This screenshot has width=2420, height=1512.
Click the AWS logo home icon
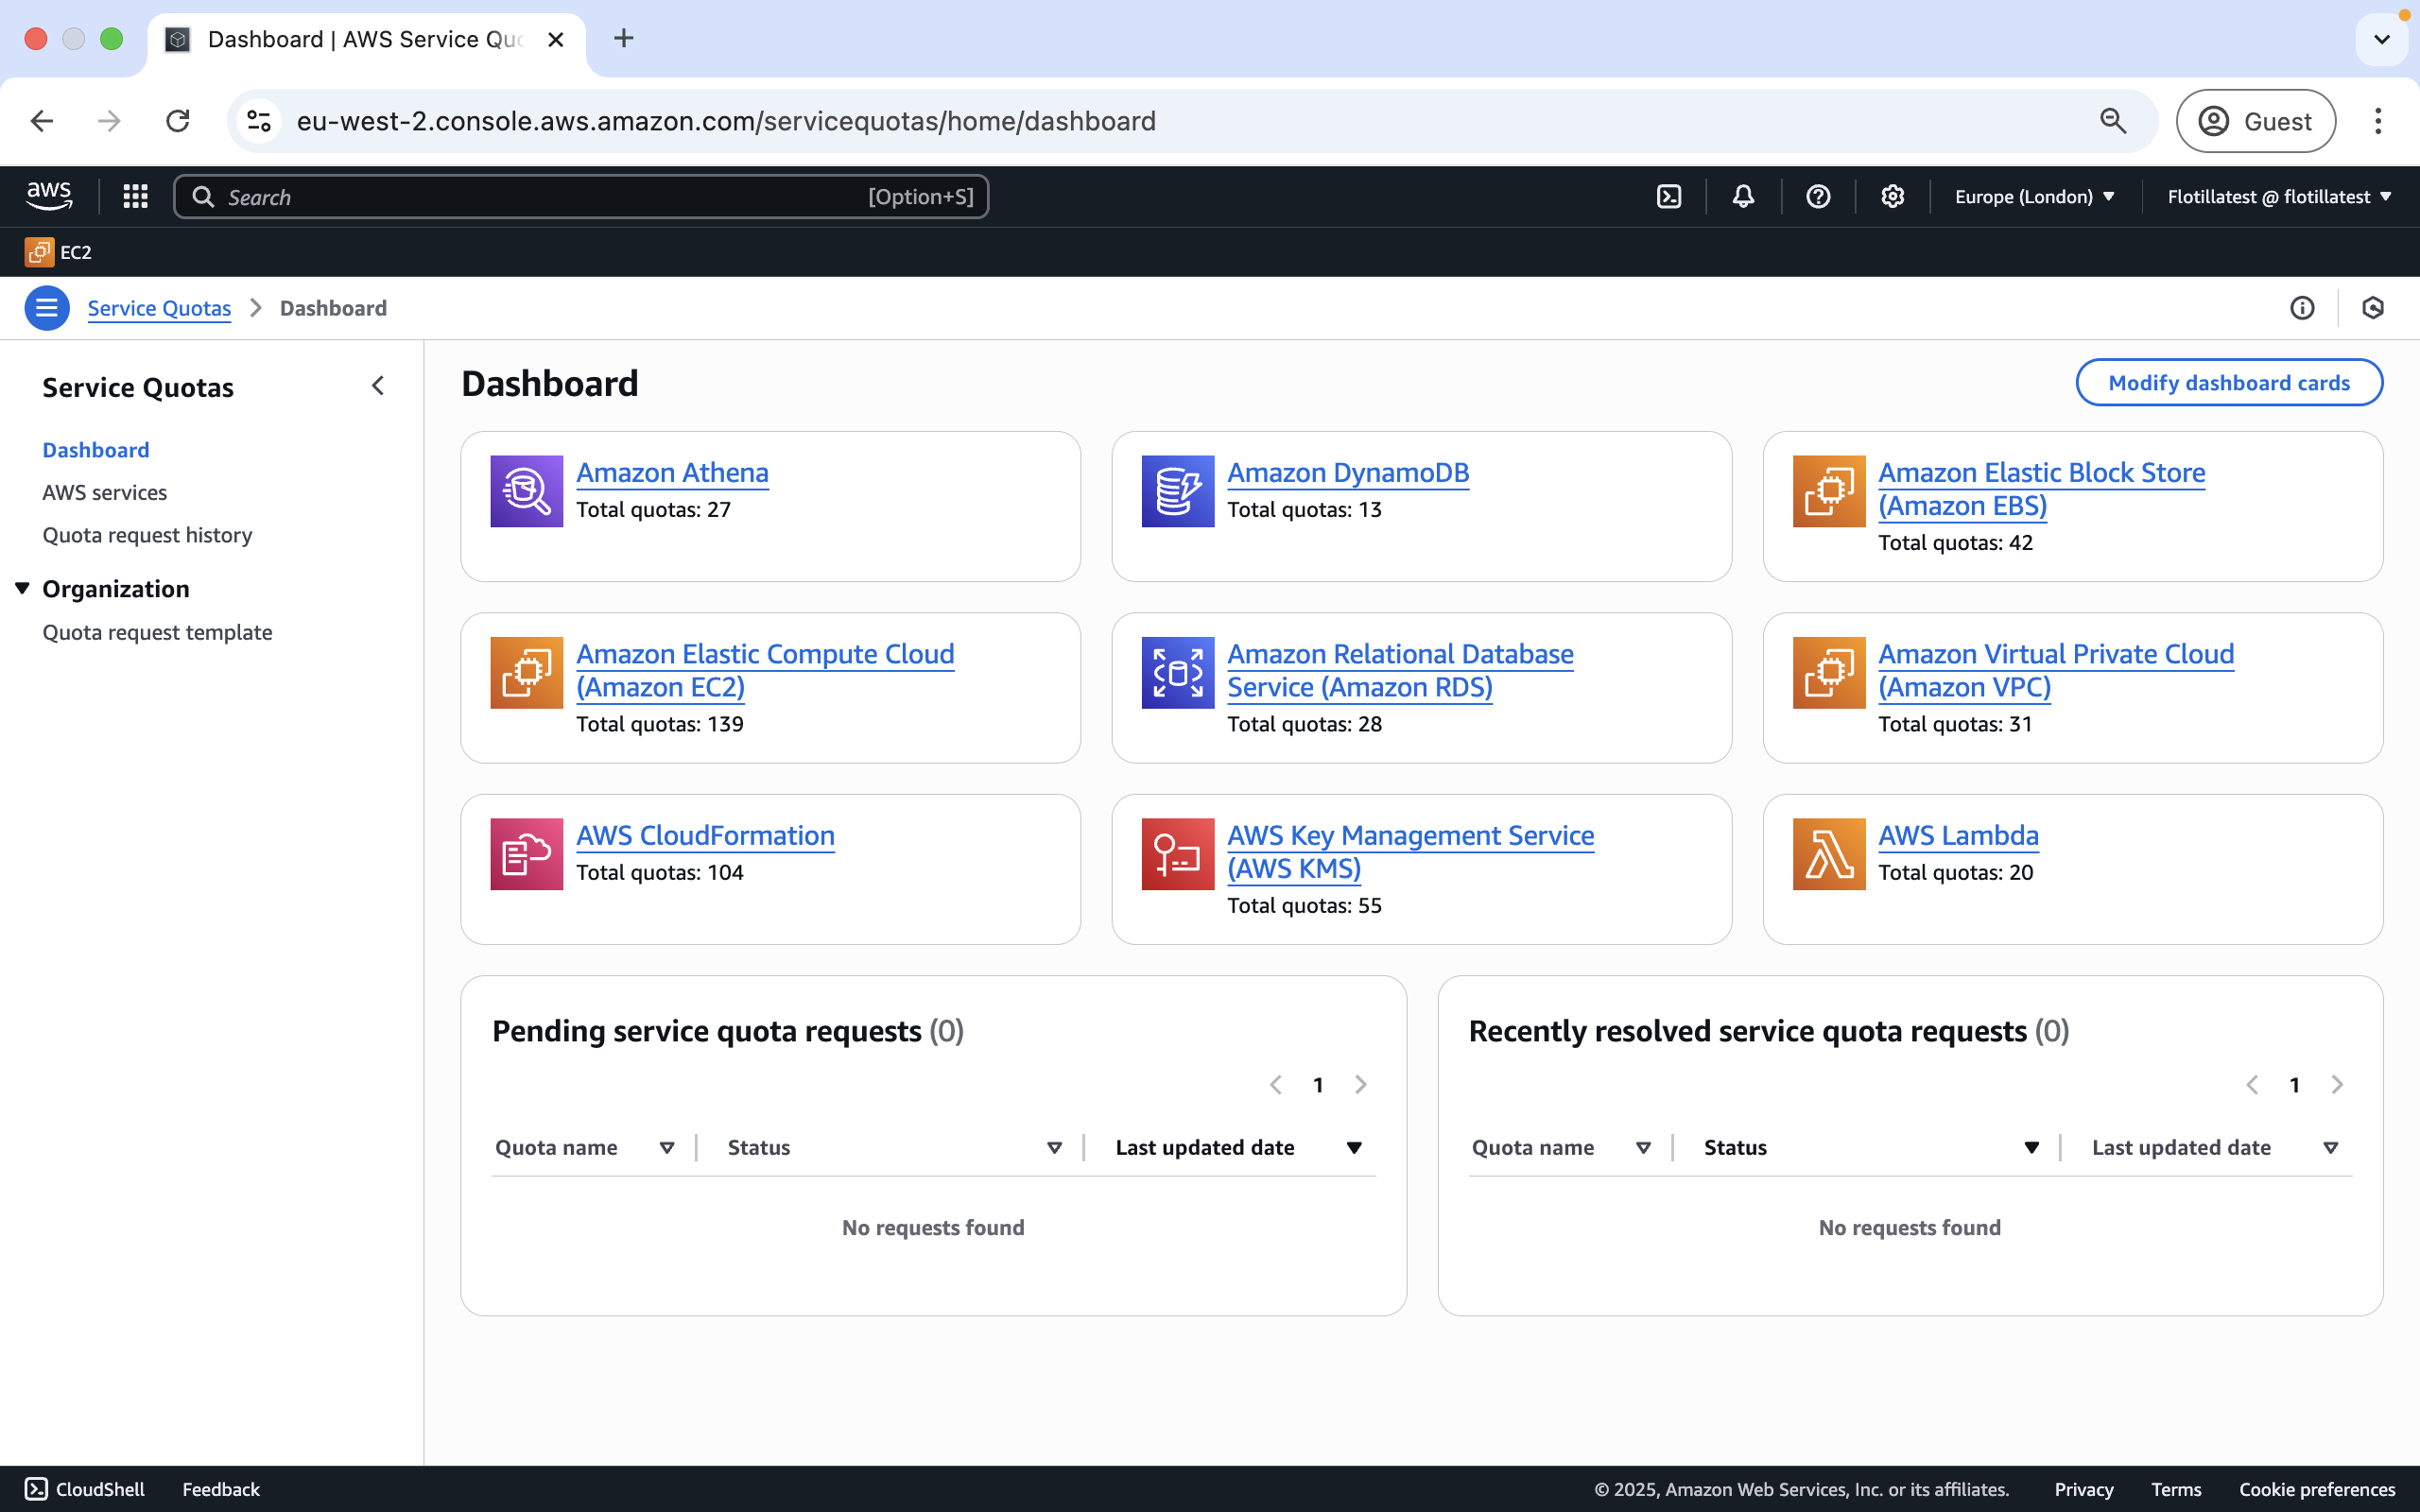point(49,197)
